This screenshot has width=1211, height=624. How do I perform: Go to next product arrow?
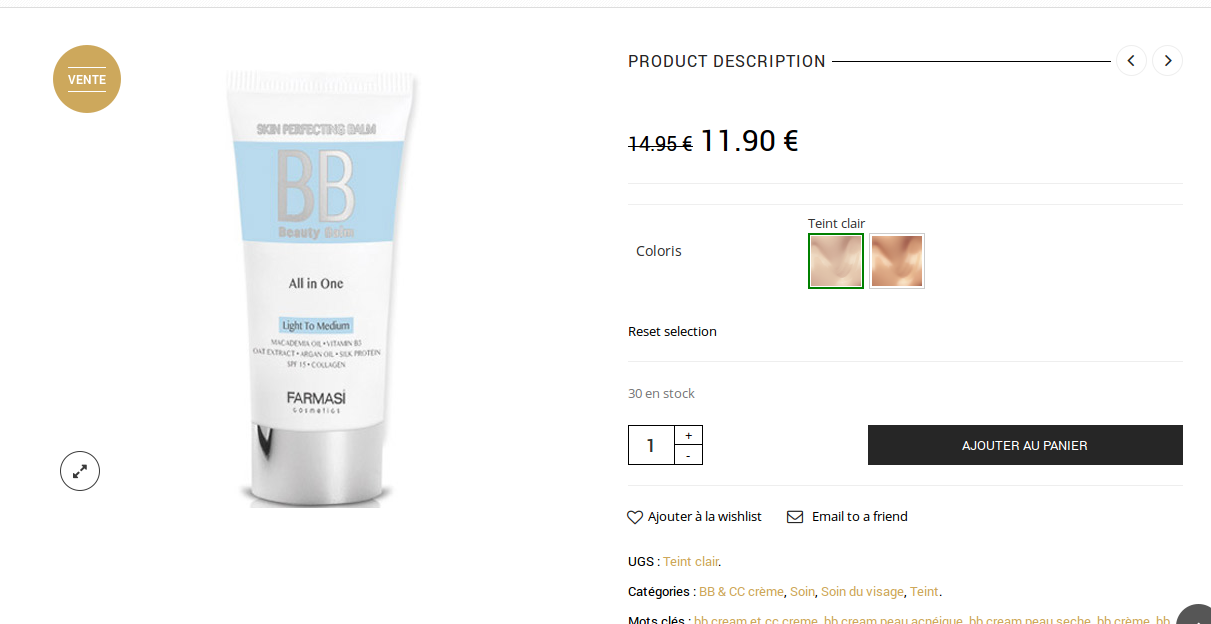pos(1167,61)
